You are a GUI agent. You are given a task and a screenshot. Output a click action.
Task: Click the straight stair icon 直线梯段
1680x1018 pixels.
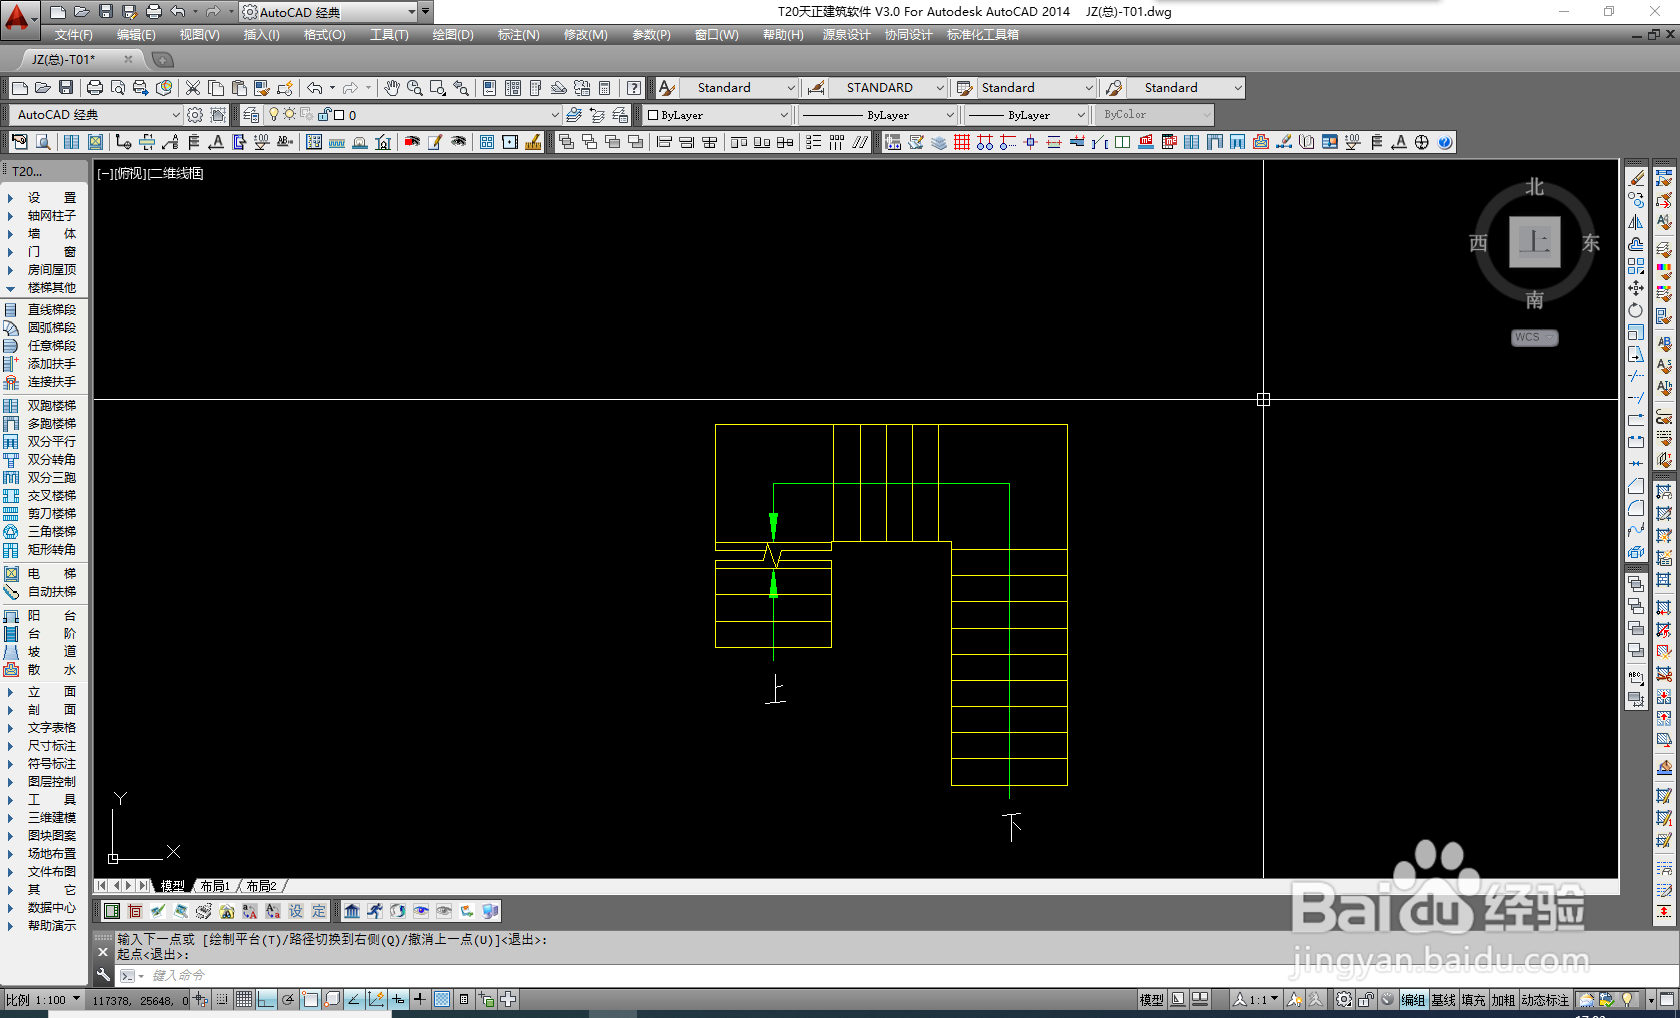[x=11, y=310]
